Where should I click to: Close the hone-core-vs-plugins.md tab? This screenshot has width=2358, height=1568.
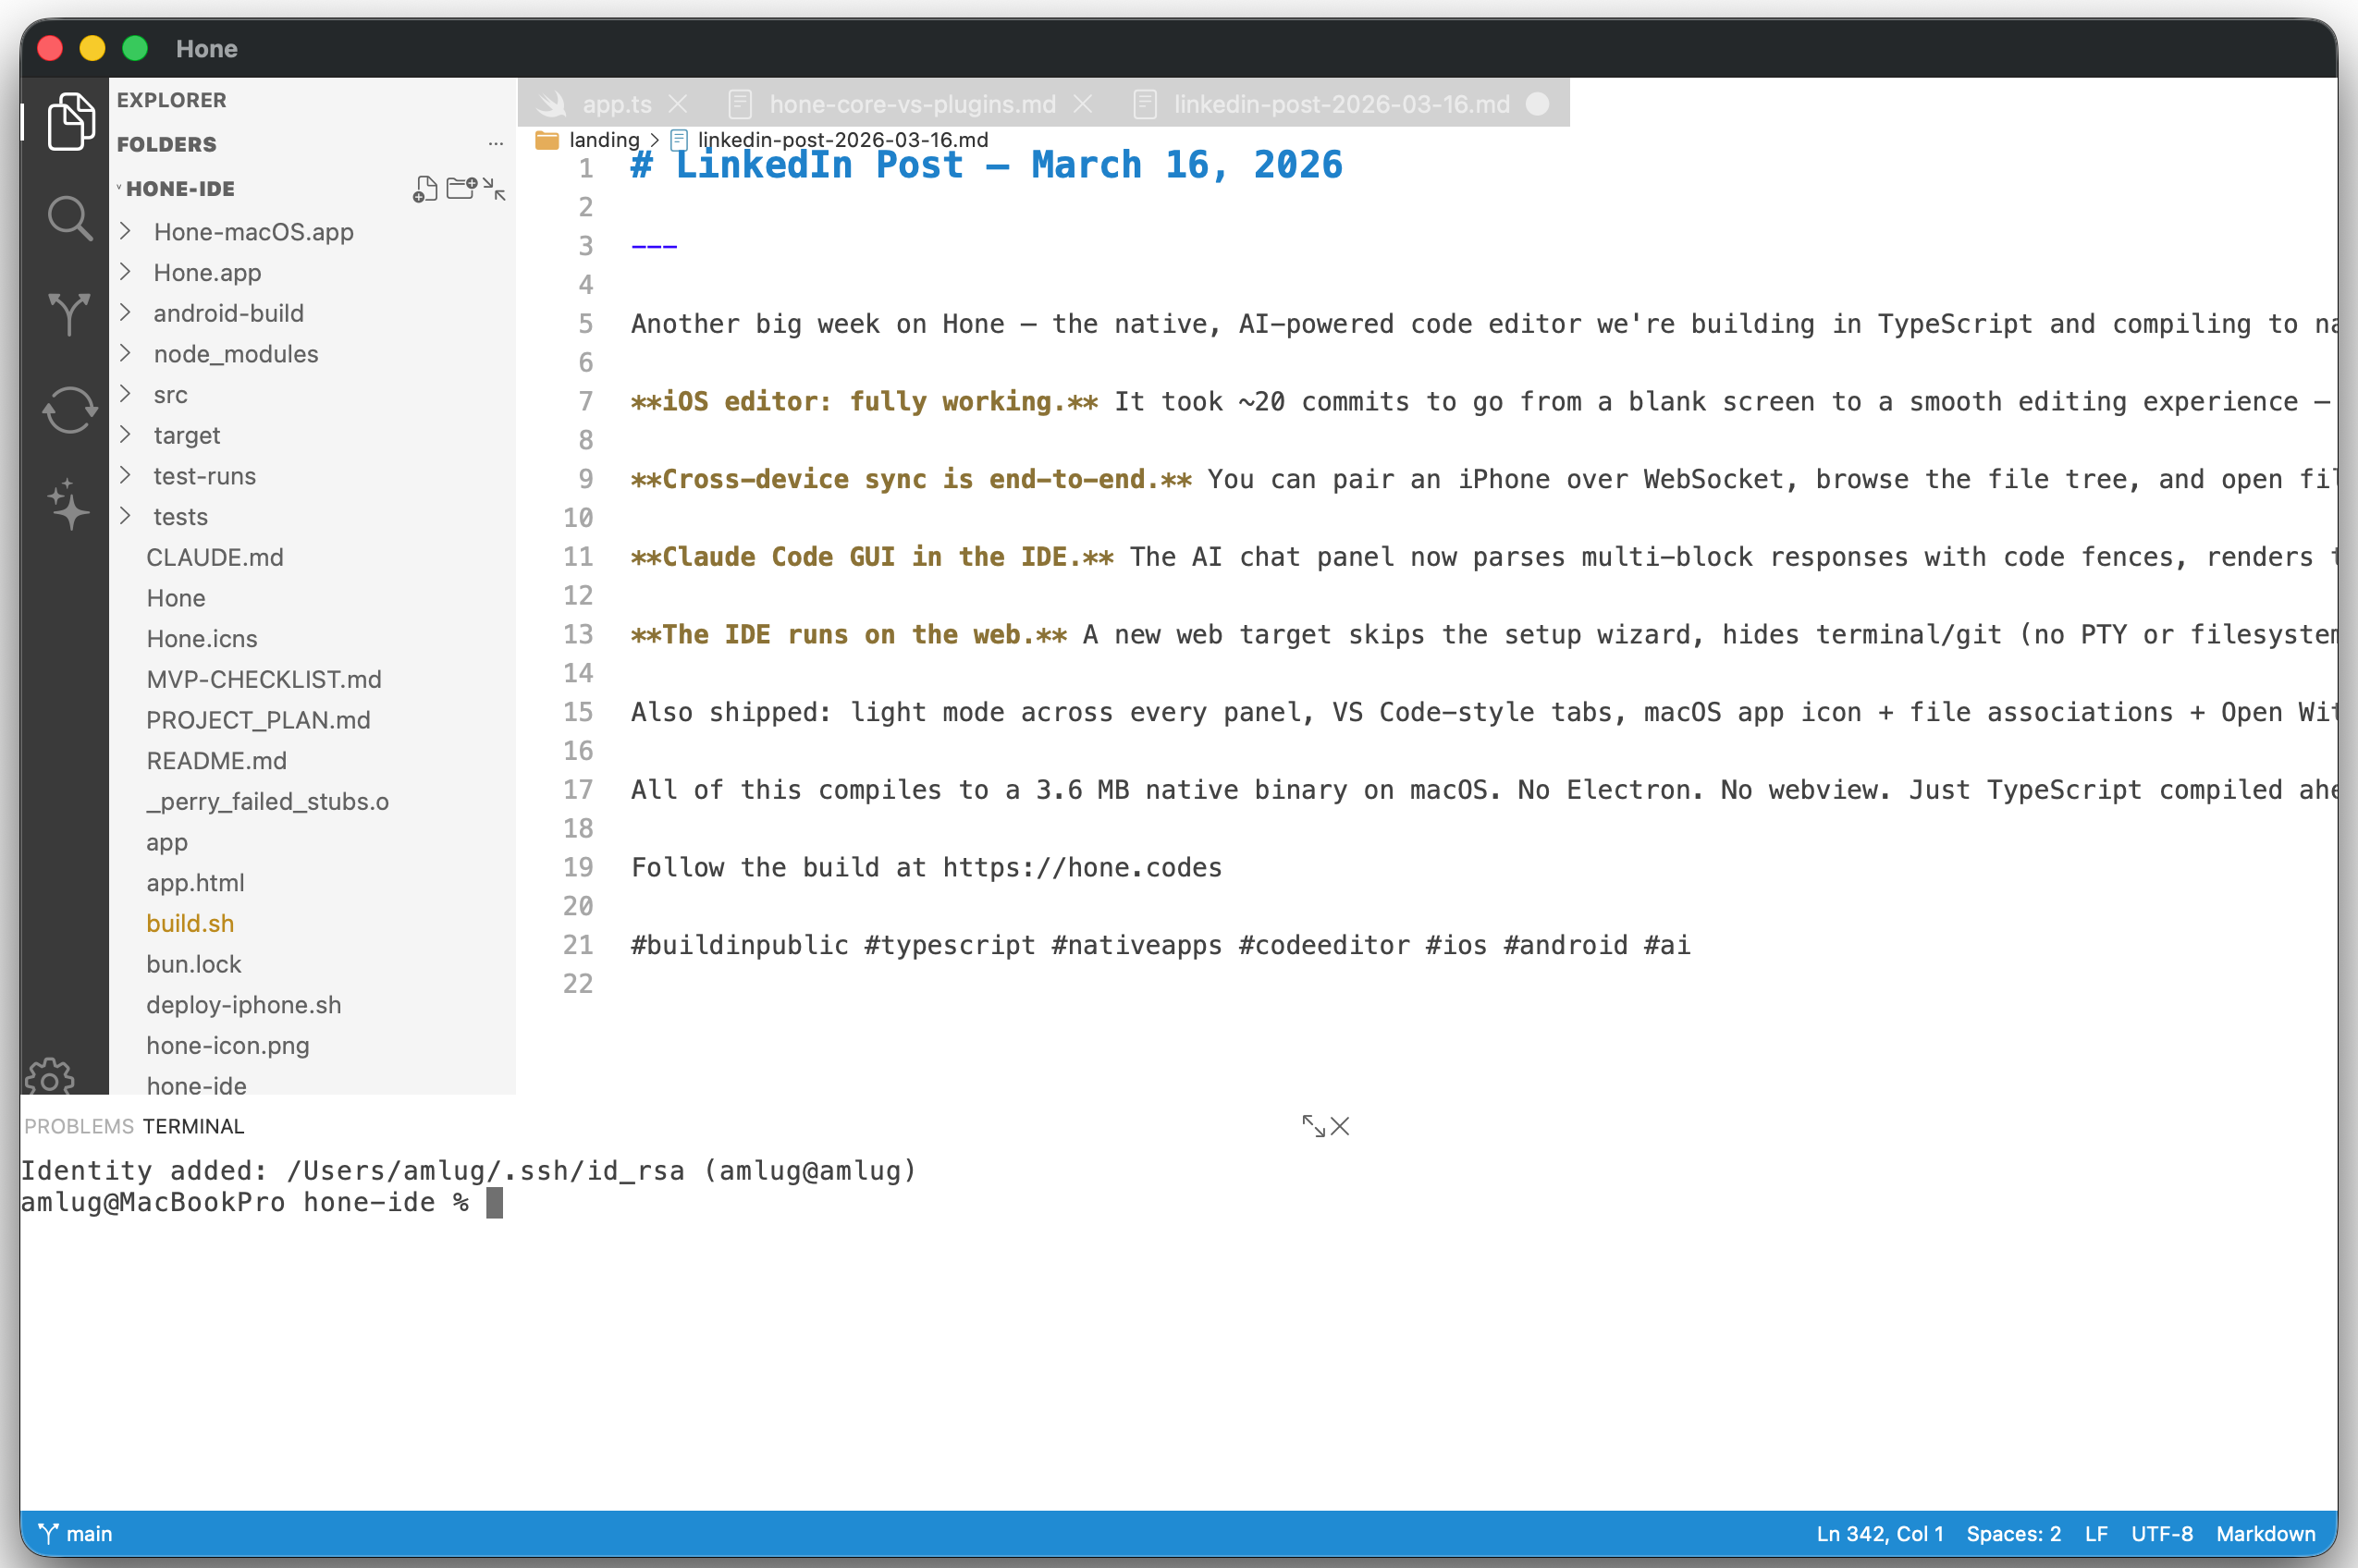point(1086,104)
